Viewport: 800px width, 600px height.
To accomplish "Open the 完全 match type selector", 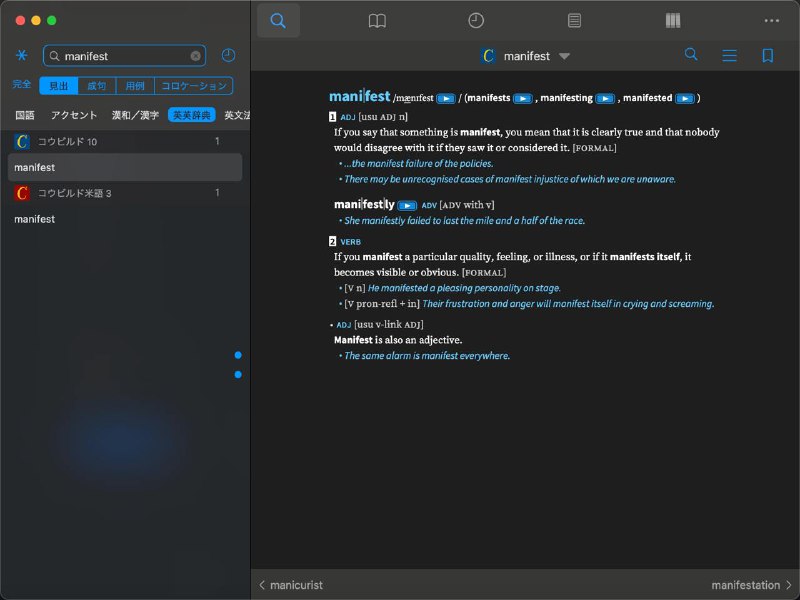I will click(x=22, y=86).
